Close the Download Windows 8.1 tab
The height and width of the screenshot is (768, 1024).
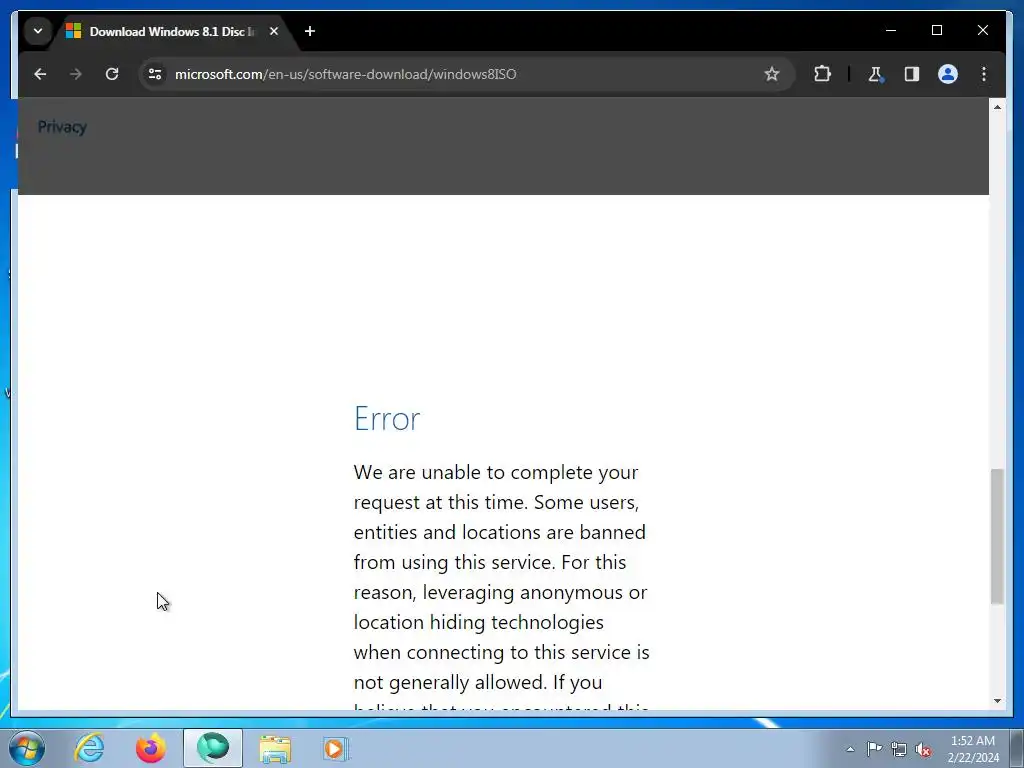click(x=274, y=31)
